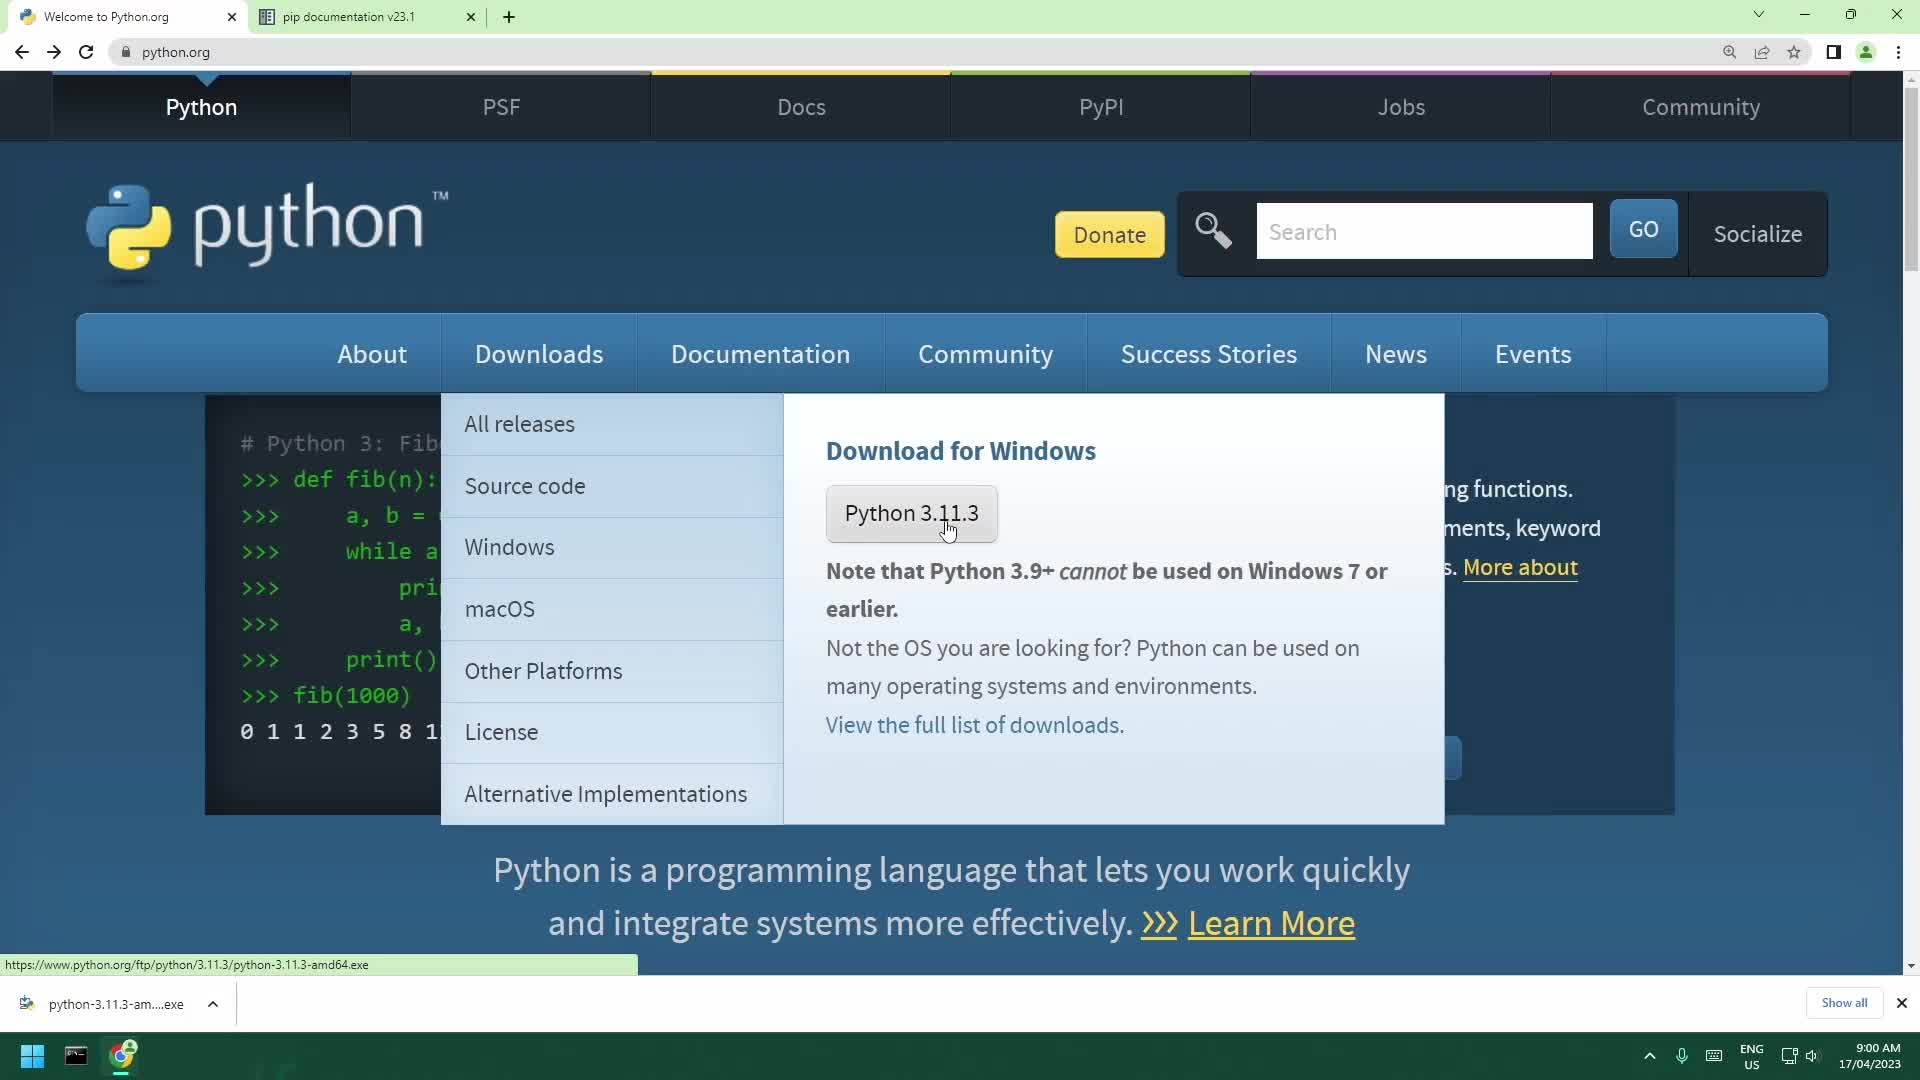Click the microphone icon in the system tray
Screen dimensions: 1920x1080
[x=1682, y=1056]
